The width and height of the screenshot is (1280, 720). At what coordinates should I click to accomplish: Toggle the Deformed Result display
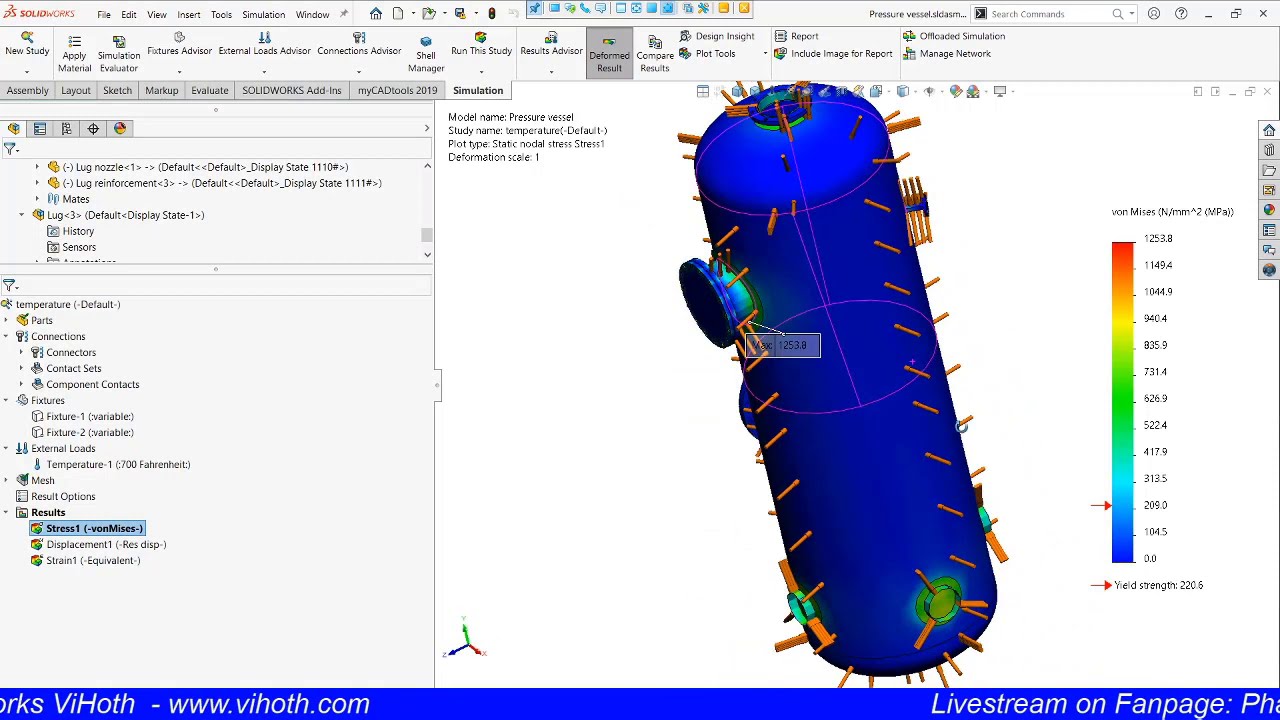tap(609, 52)
